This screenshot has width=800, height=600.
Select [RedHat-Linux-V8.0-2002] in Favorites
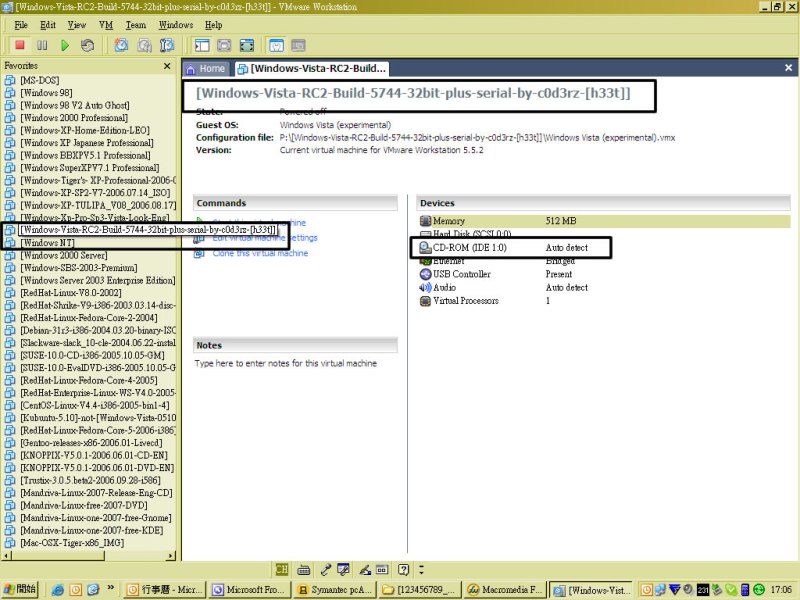click(71, 292)
